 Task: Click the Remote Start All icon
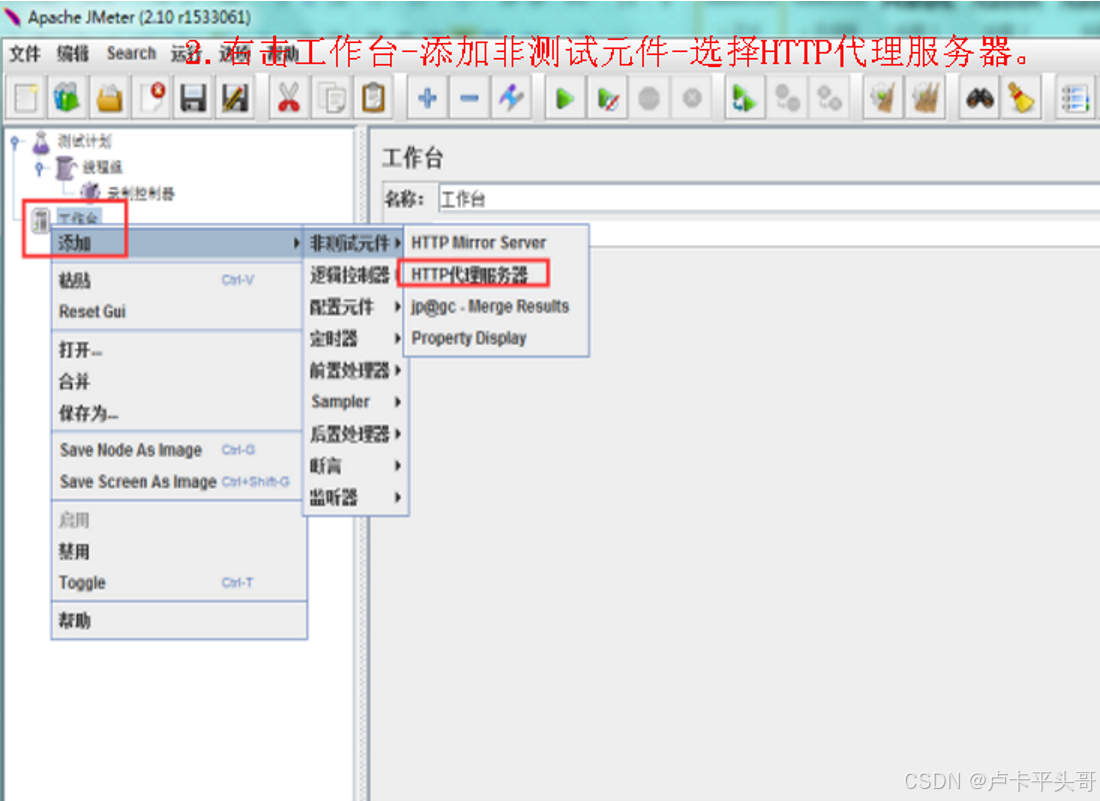[x=786, y=98]
